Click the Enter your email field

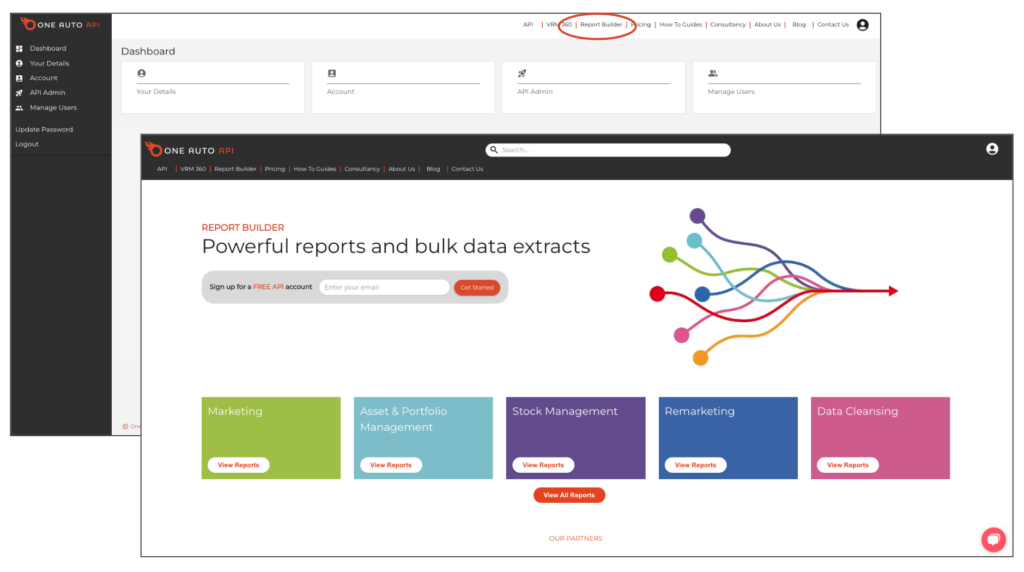[x=384, y=287]
